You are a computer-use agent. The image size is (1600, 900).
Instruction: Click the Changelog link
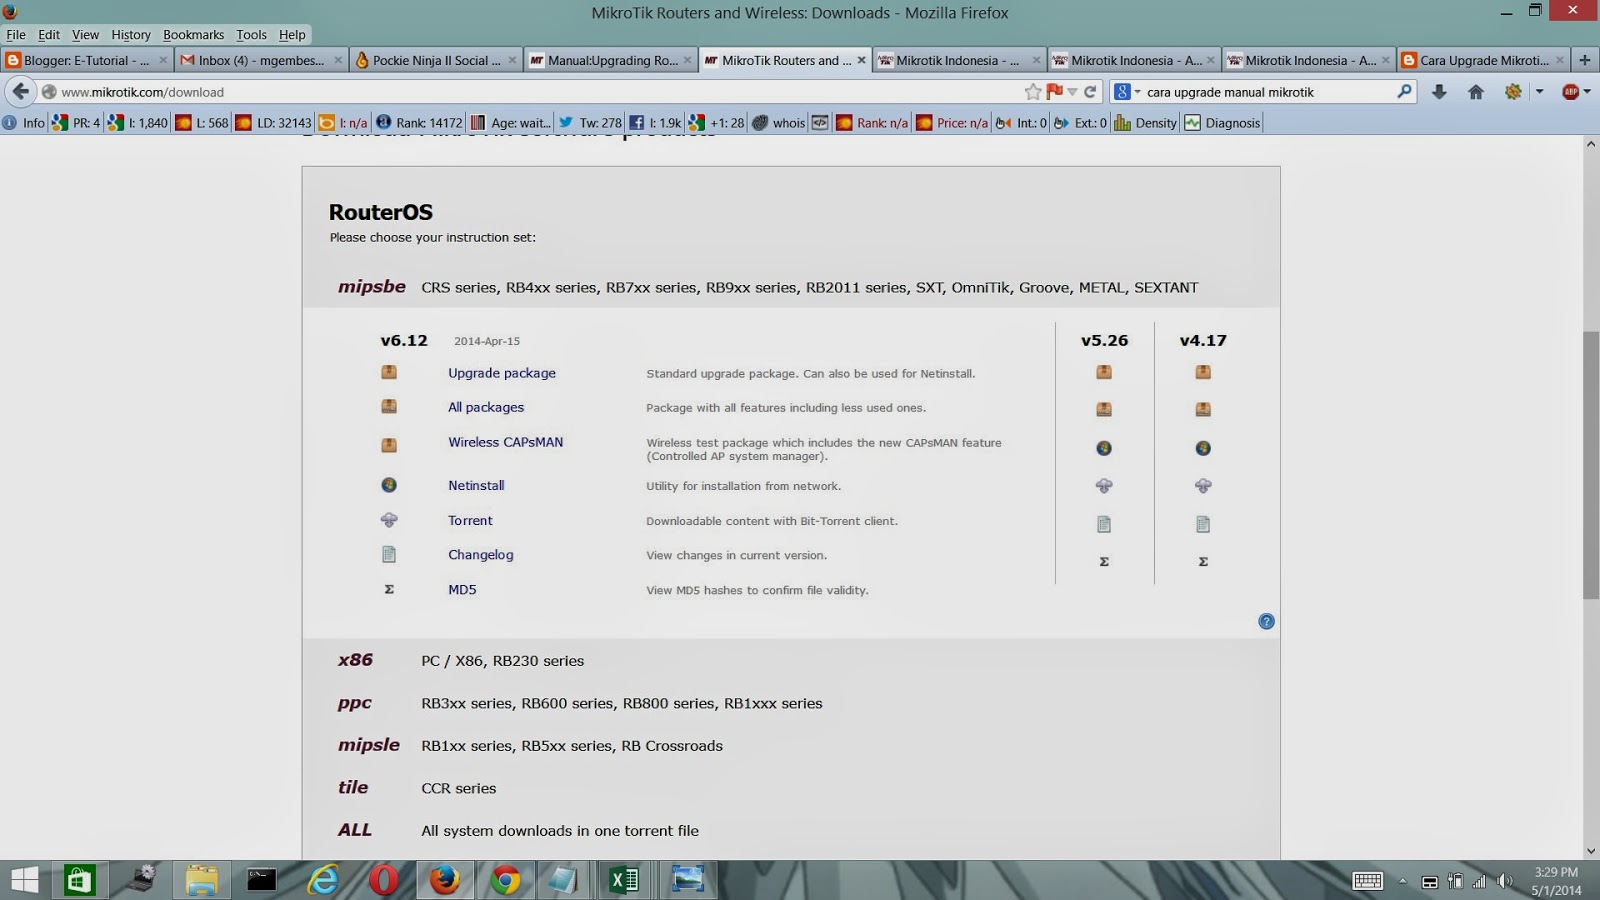pyautogui.click(x=481, y=555)
